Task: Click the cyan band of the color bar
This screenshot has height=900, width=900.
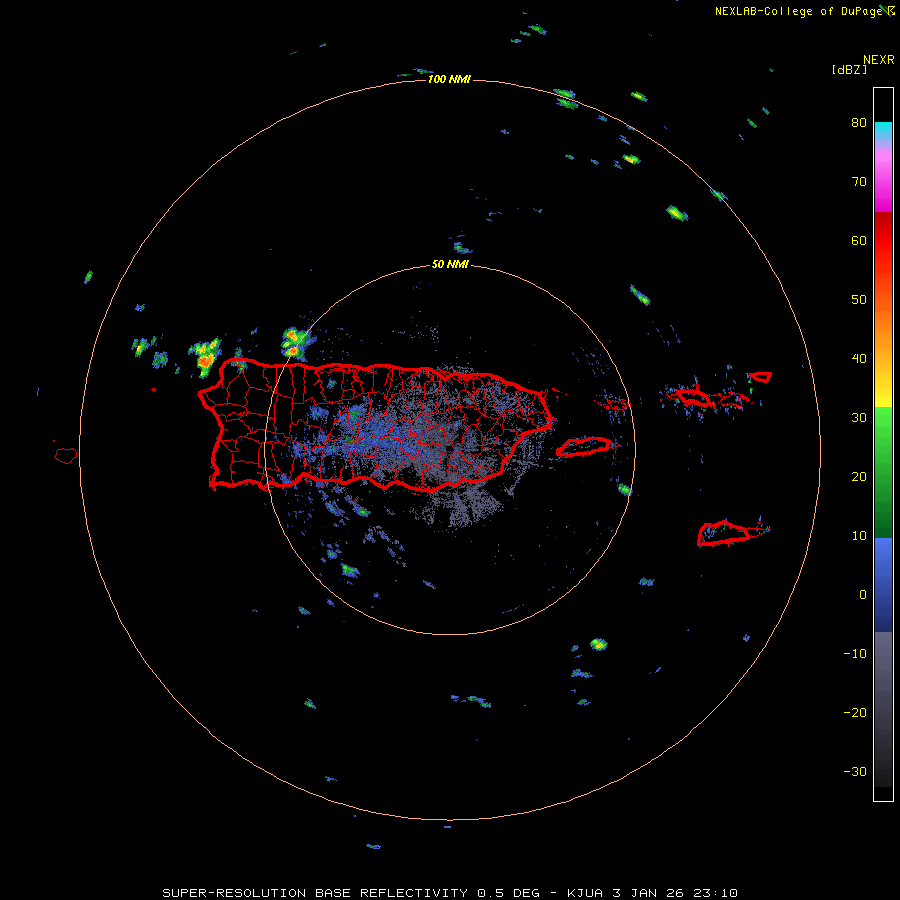Action: click(883, 131)
